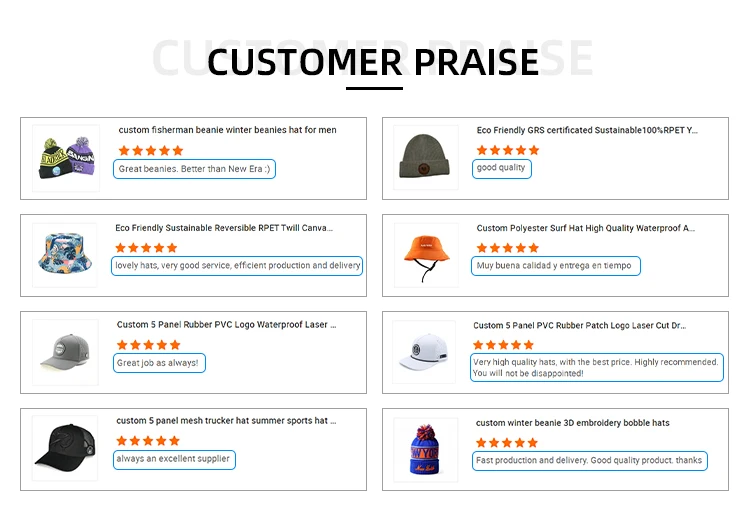
Task: Click star rating under mesh trucker hat
Action: tap(147, 440)
